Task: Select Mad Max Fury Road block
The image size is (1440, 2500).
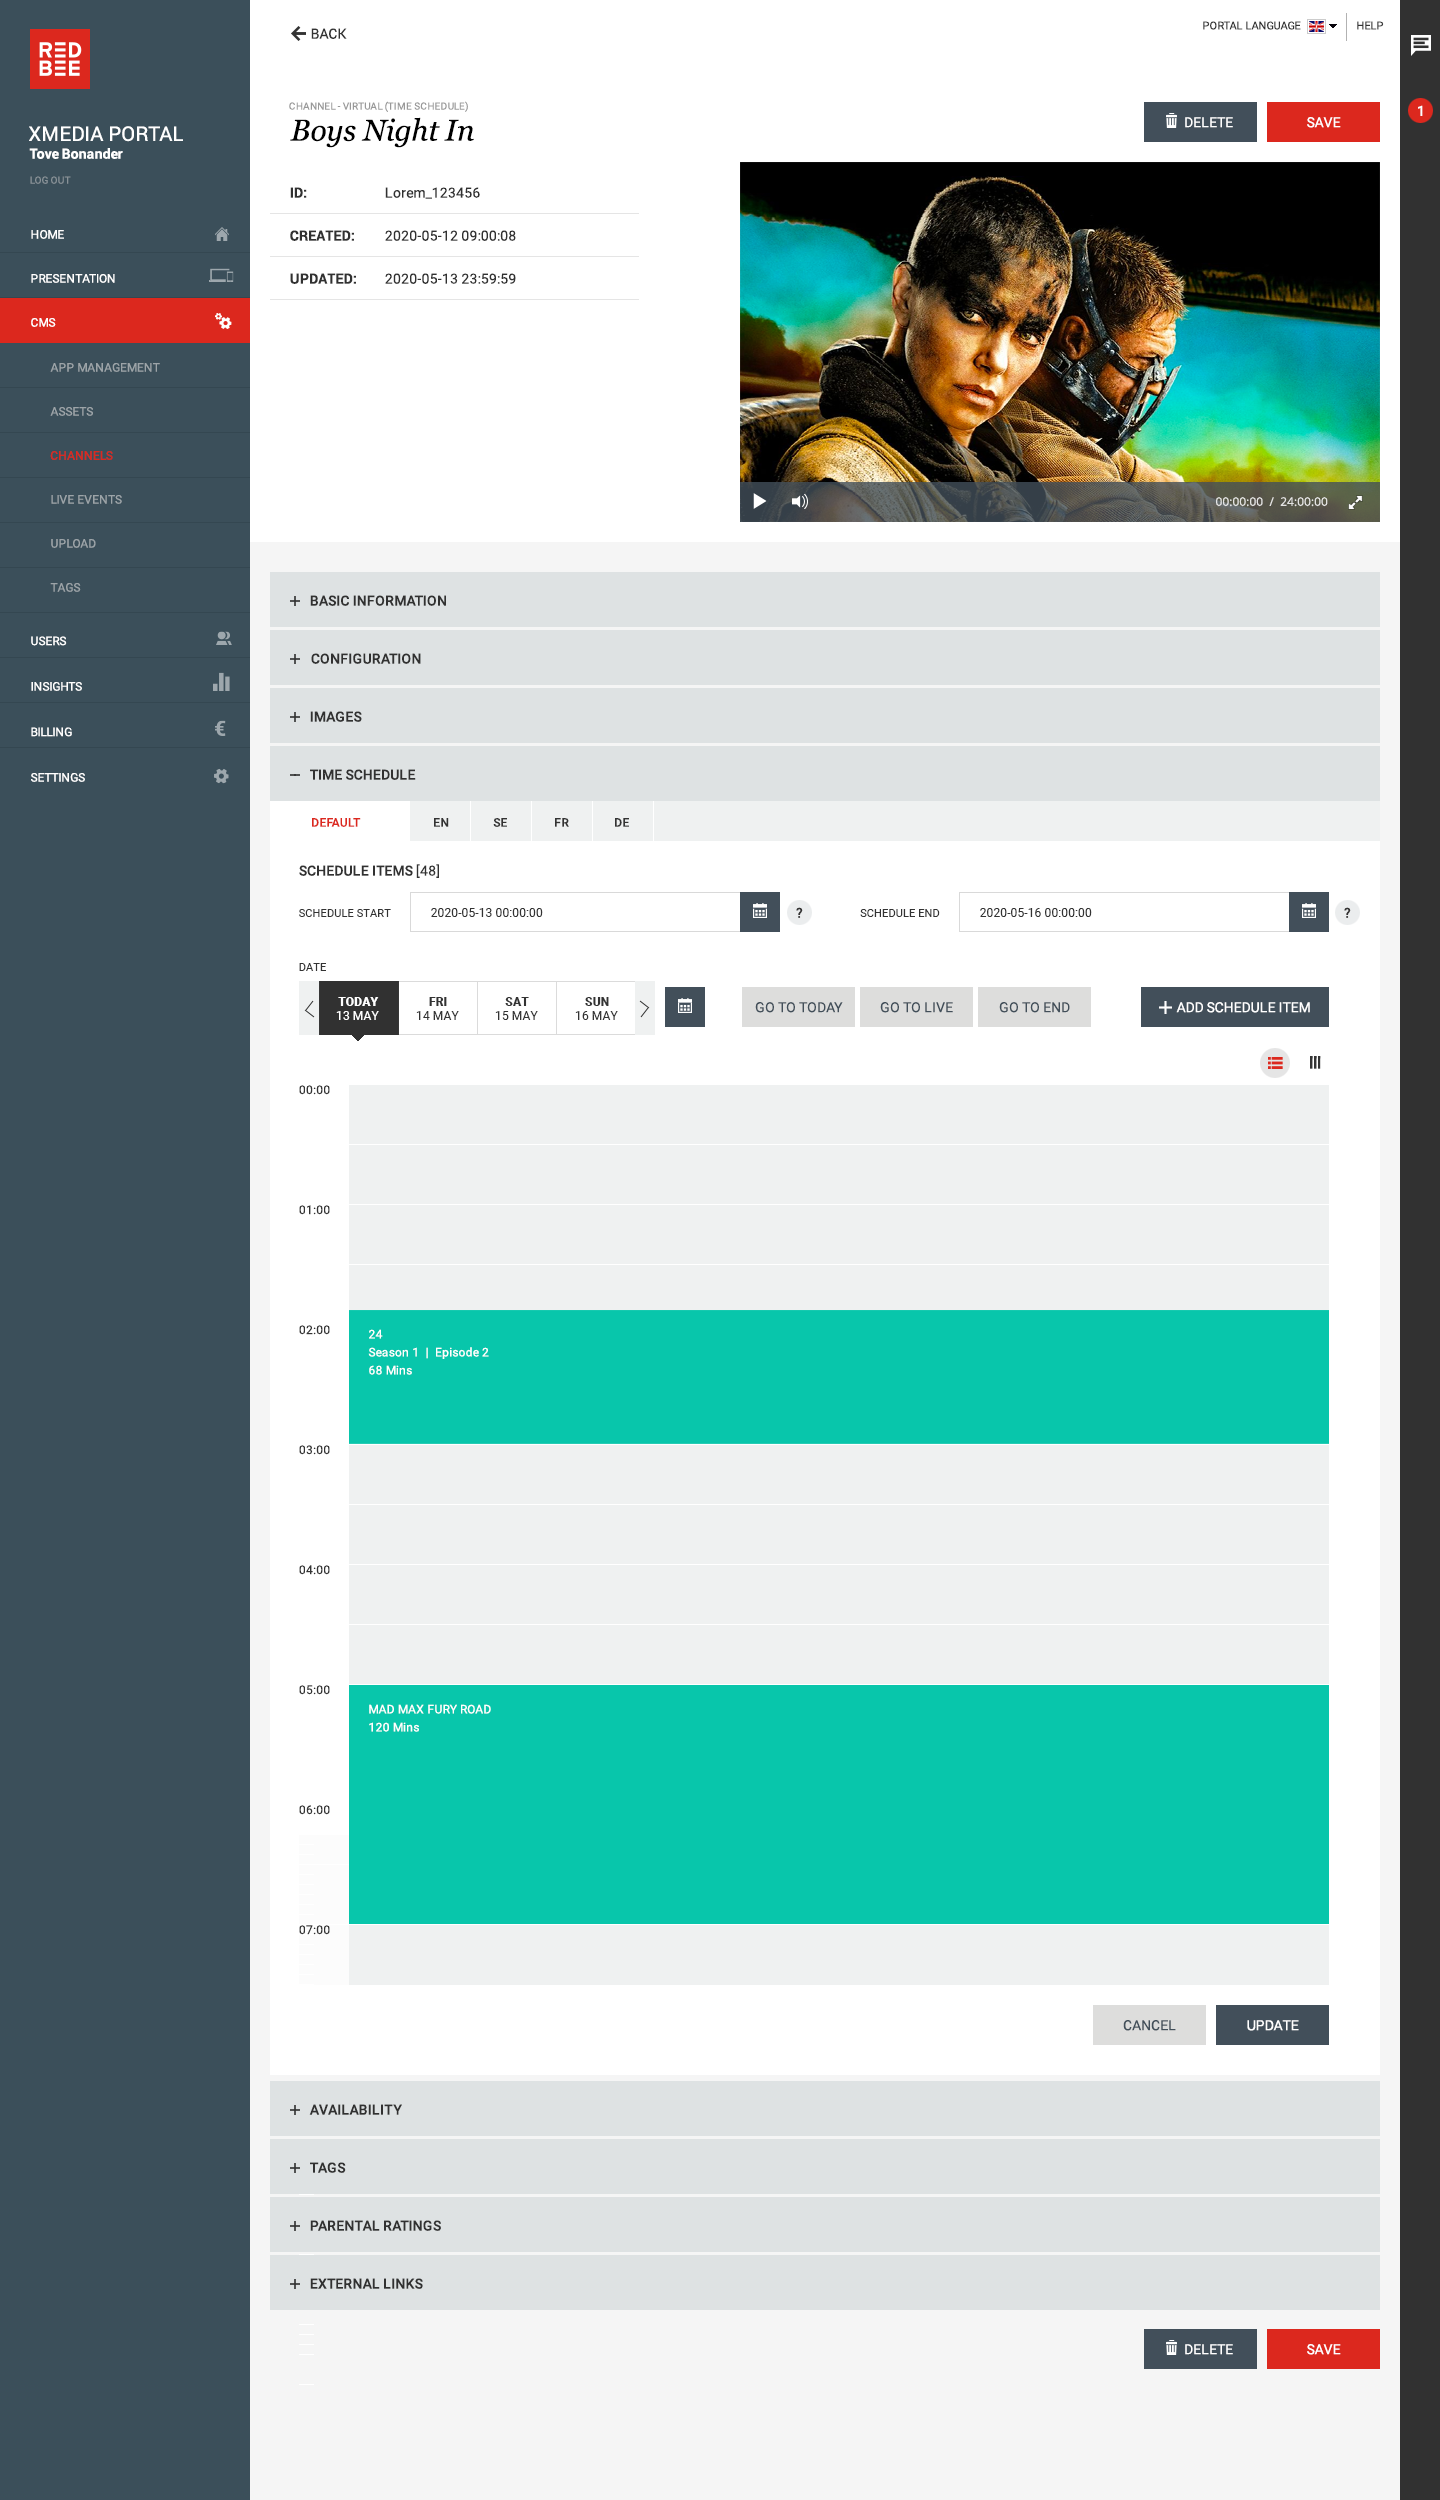Action: click(838, 1804)
